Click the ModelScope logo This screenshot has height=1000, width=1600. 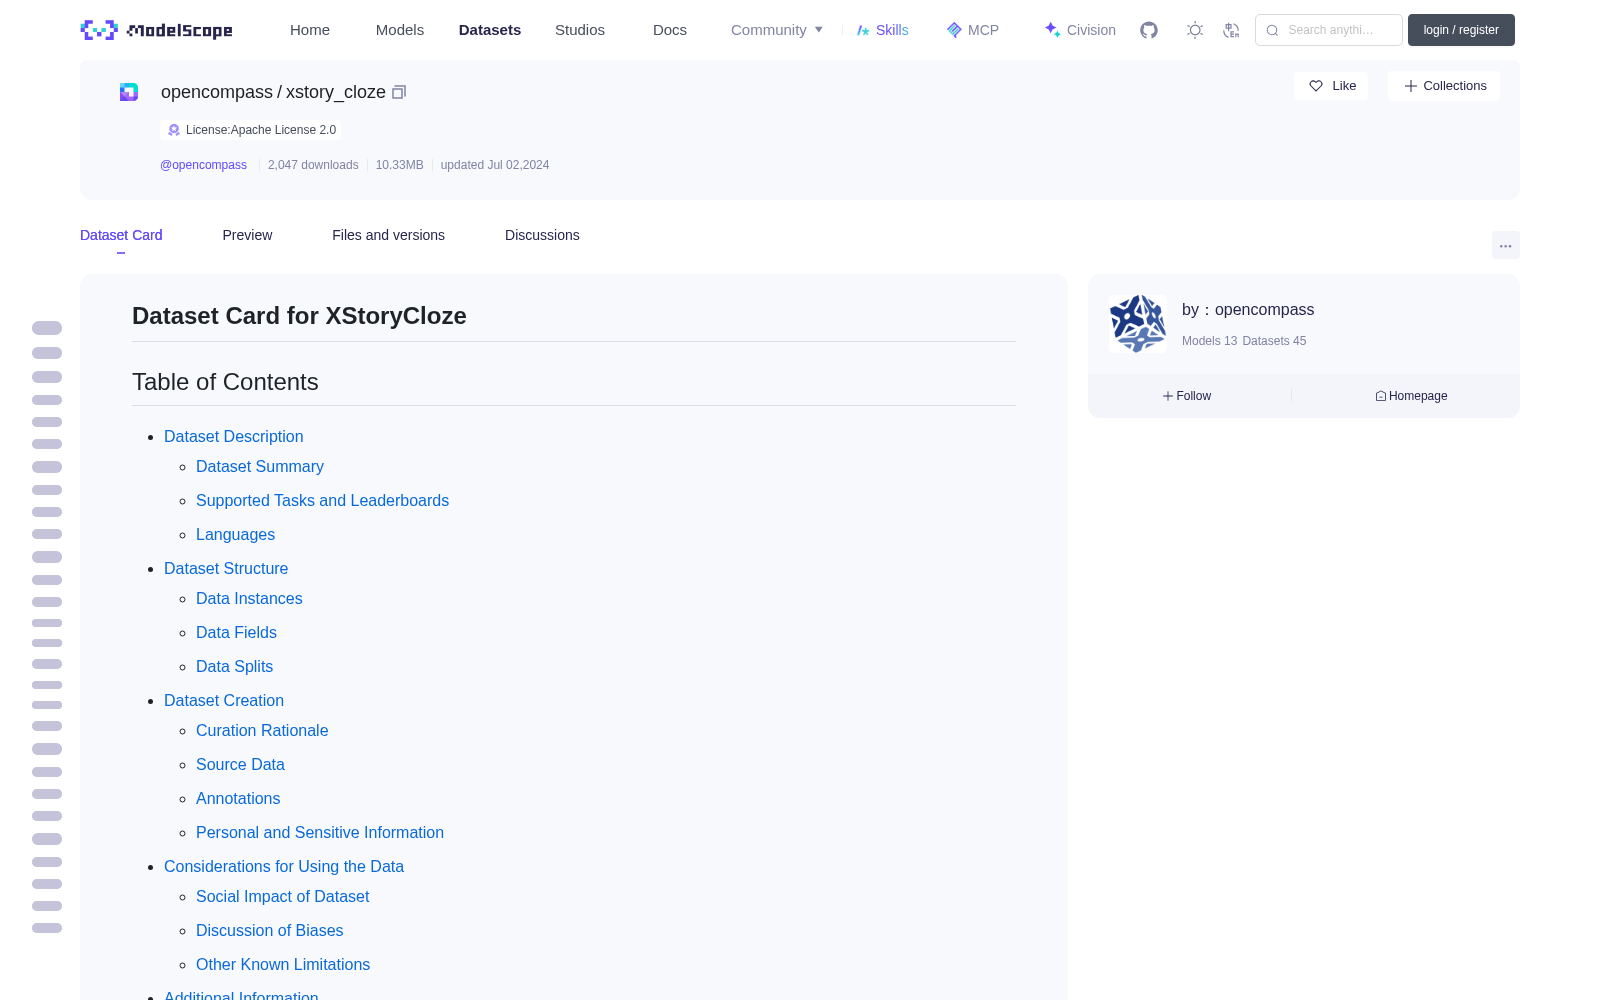pos(156,30)
